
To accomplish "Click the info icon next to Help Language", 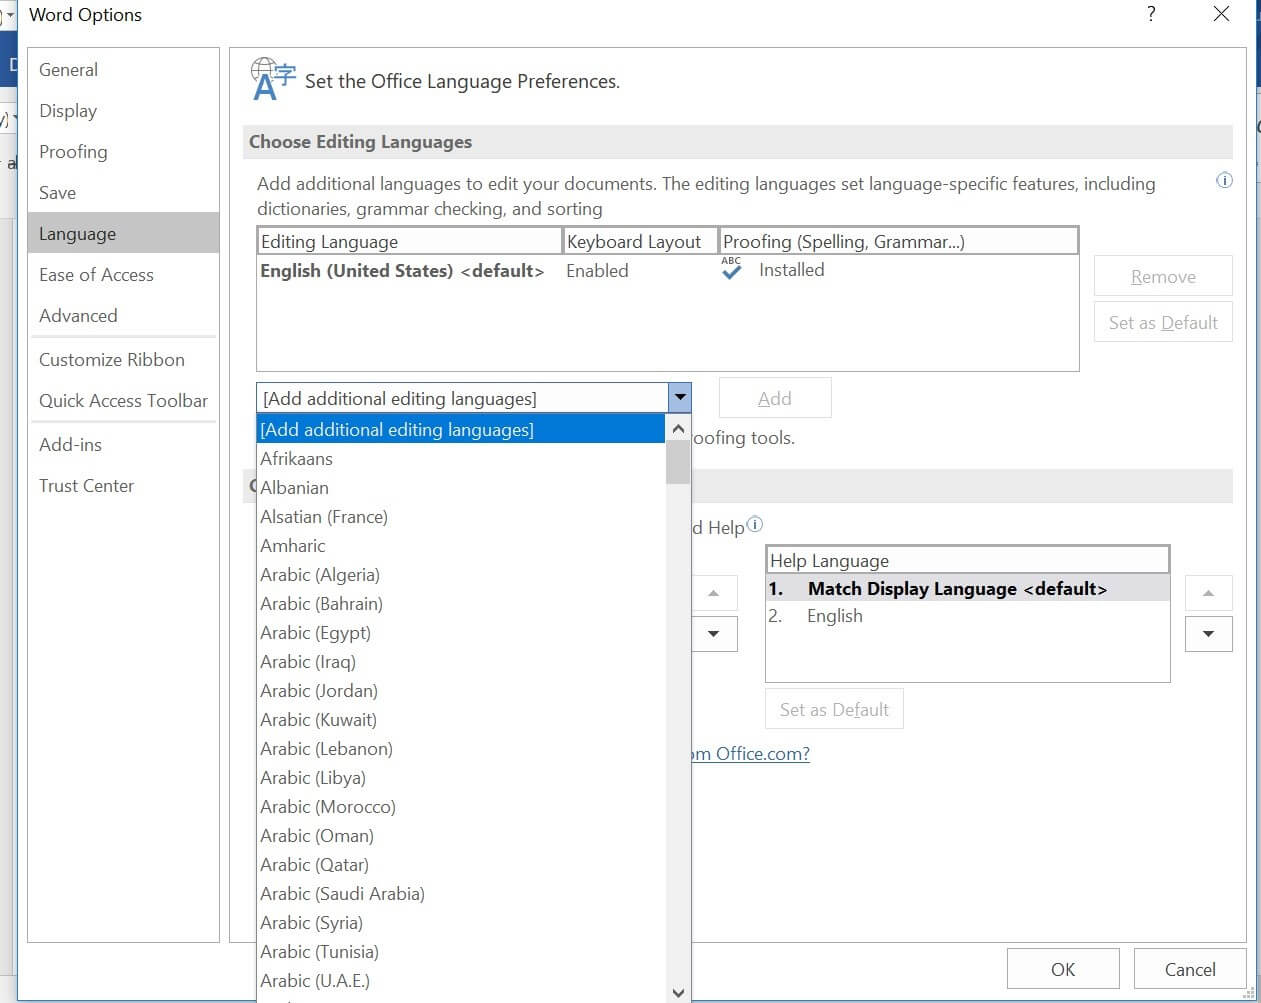I will point(755,524).
